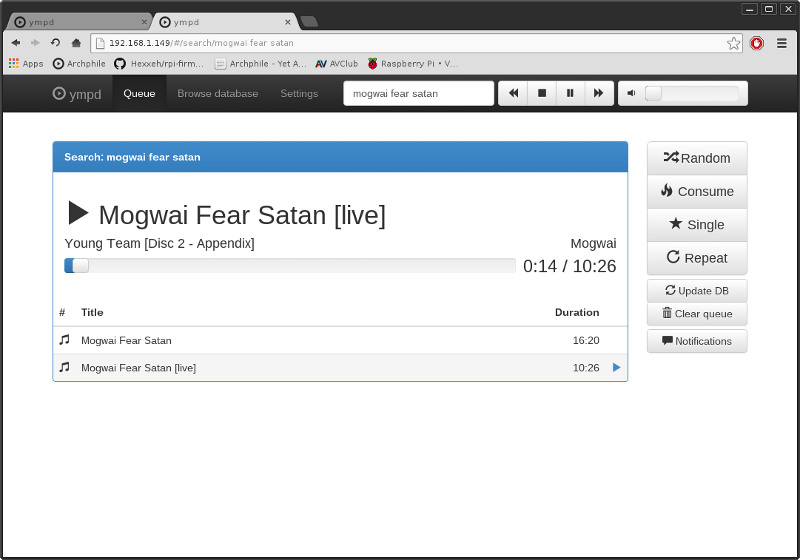Toggle Notifications button
The image size is (800, 560).
coord(697,341)
